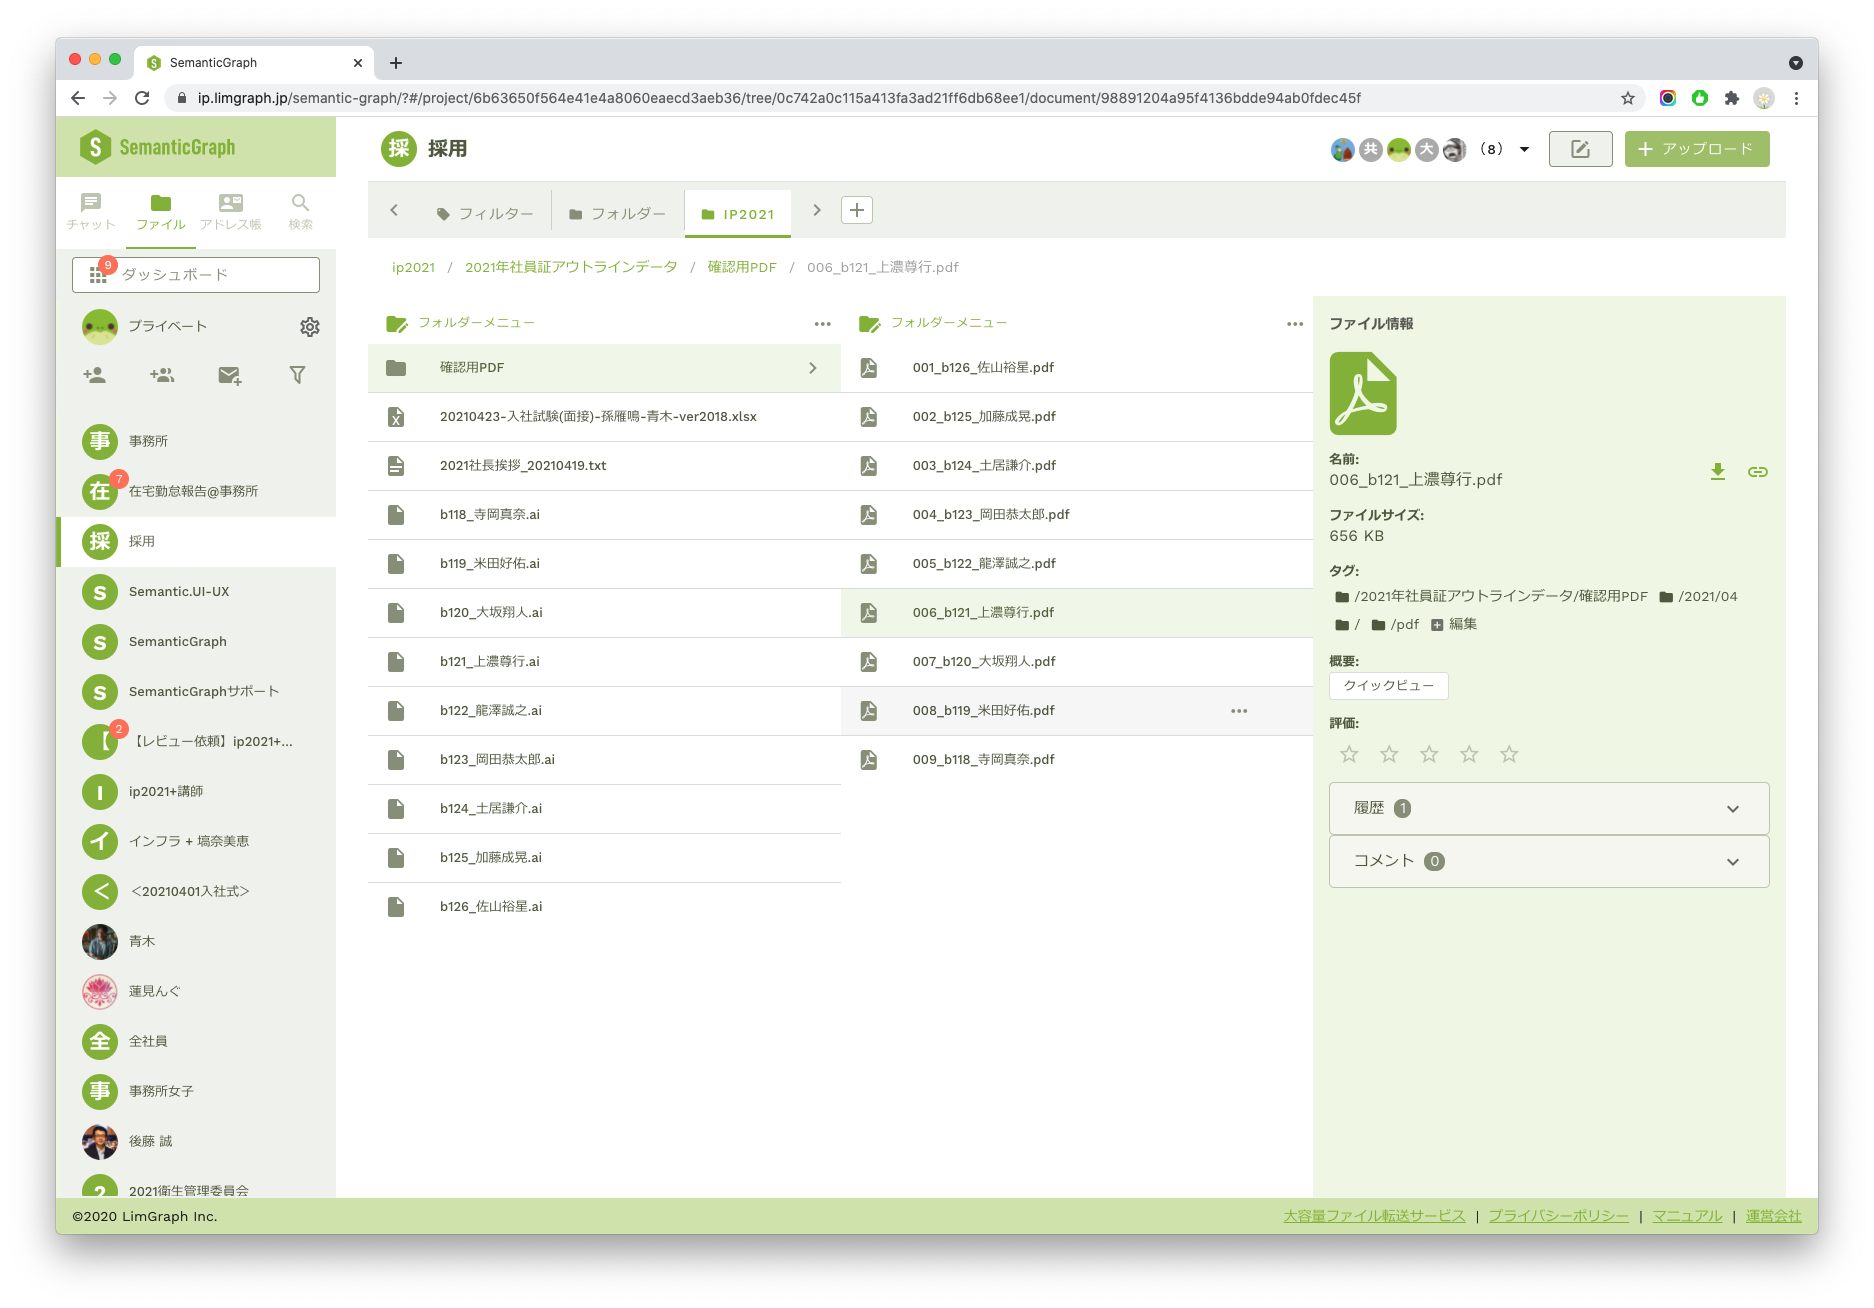Open 運営会社 footer link
The height and width of the screenshot is (1308, 1874).
(1773, 1216)
